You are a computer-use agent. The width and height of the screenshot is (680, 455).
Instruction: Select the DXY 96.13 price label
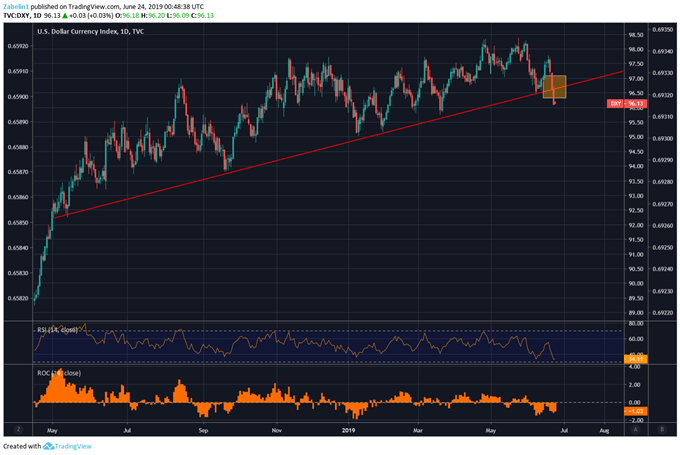(627, 103)
